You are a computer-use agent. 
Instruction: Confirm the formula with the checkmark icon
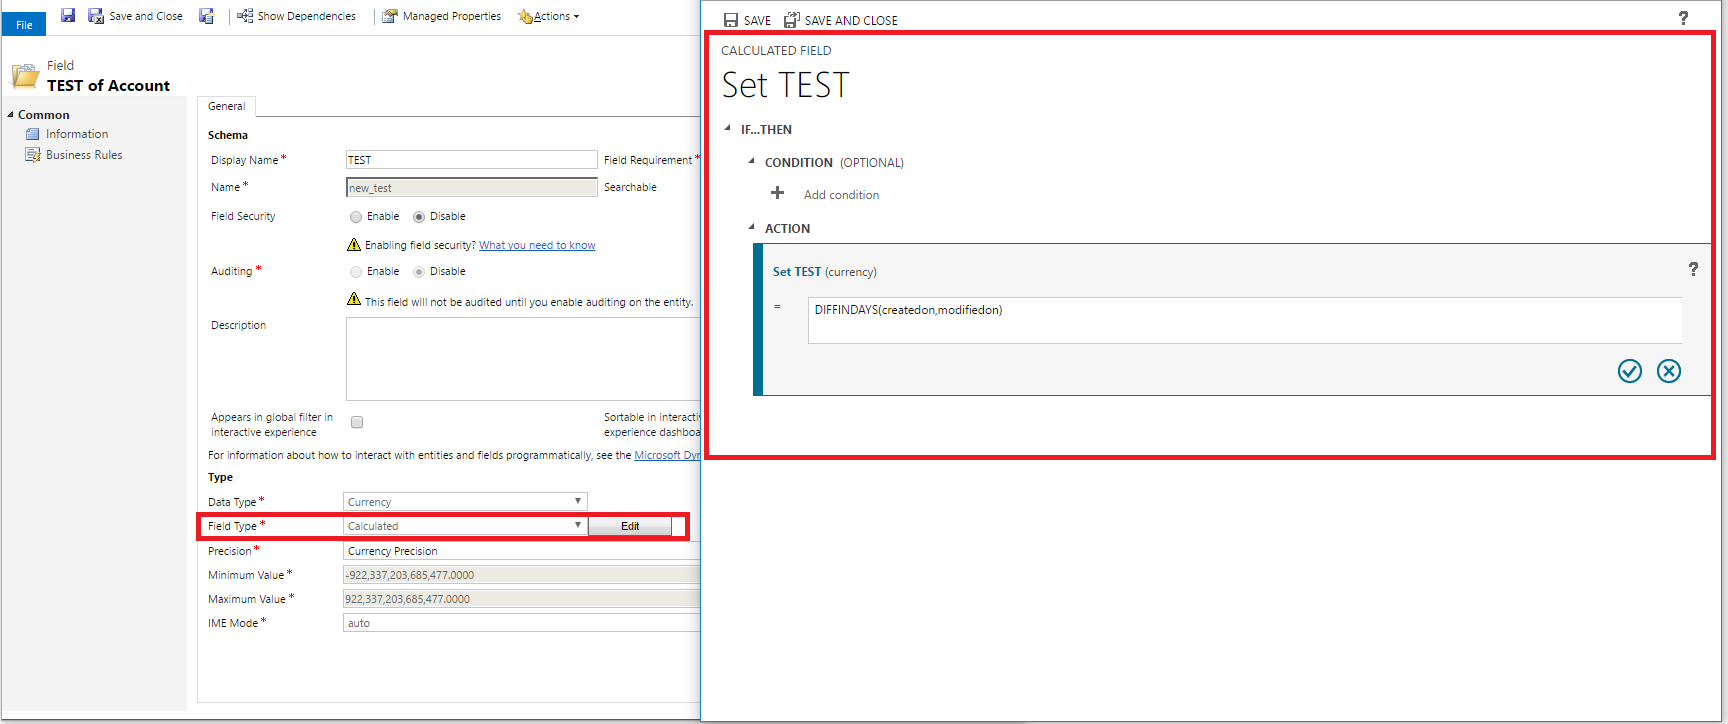pos(1630,371)
